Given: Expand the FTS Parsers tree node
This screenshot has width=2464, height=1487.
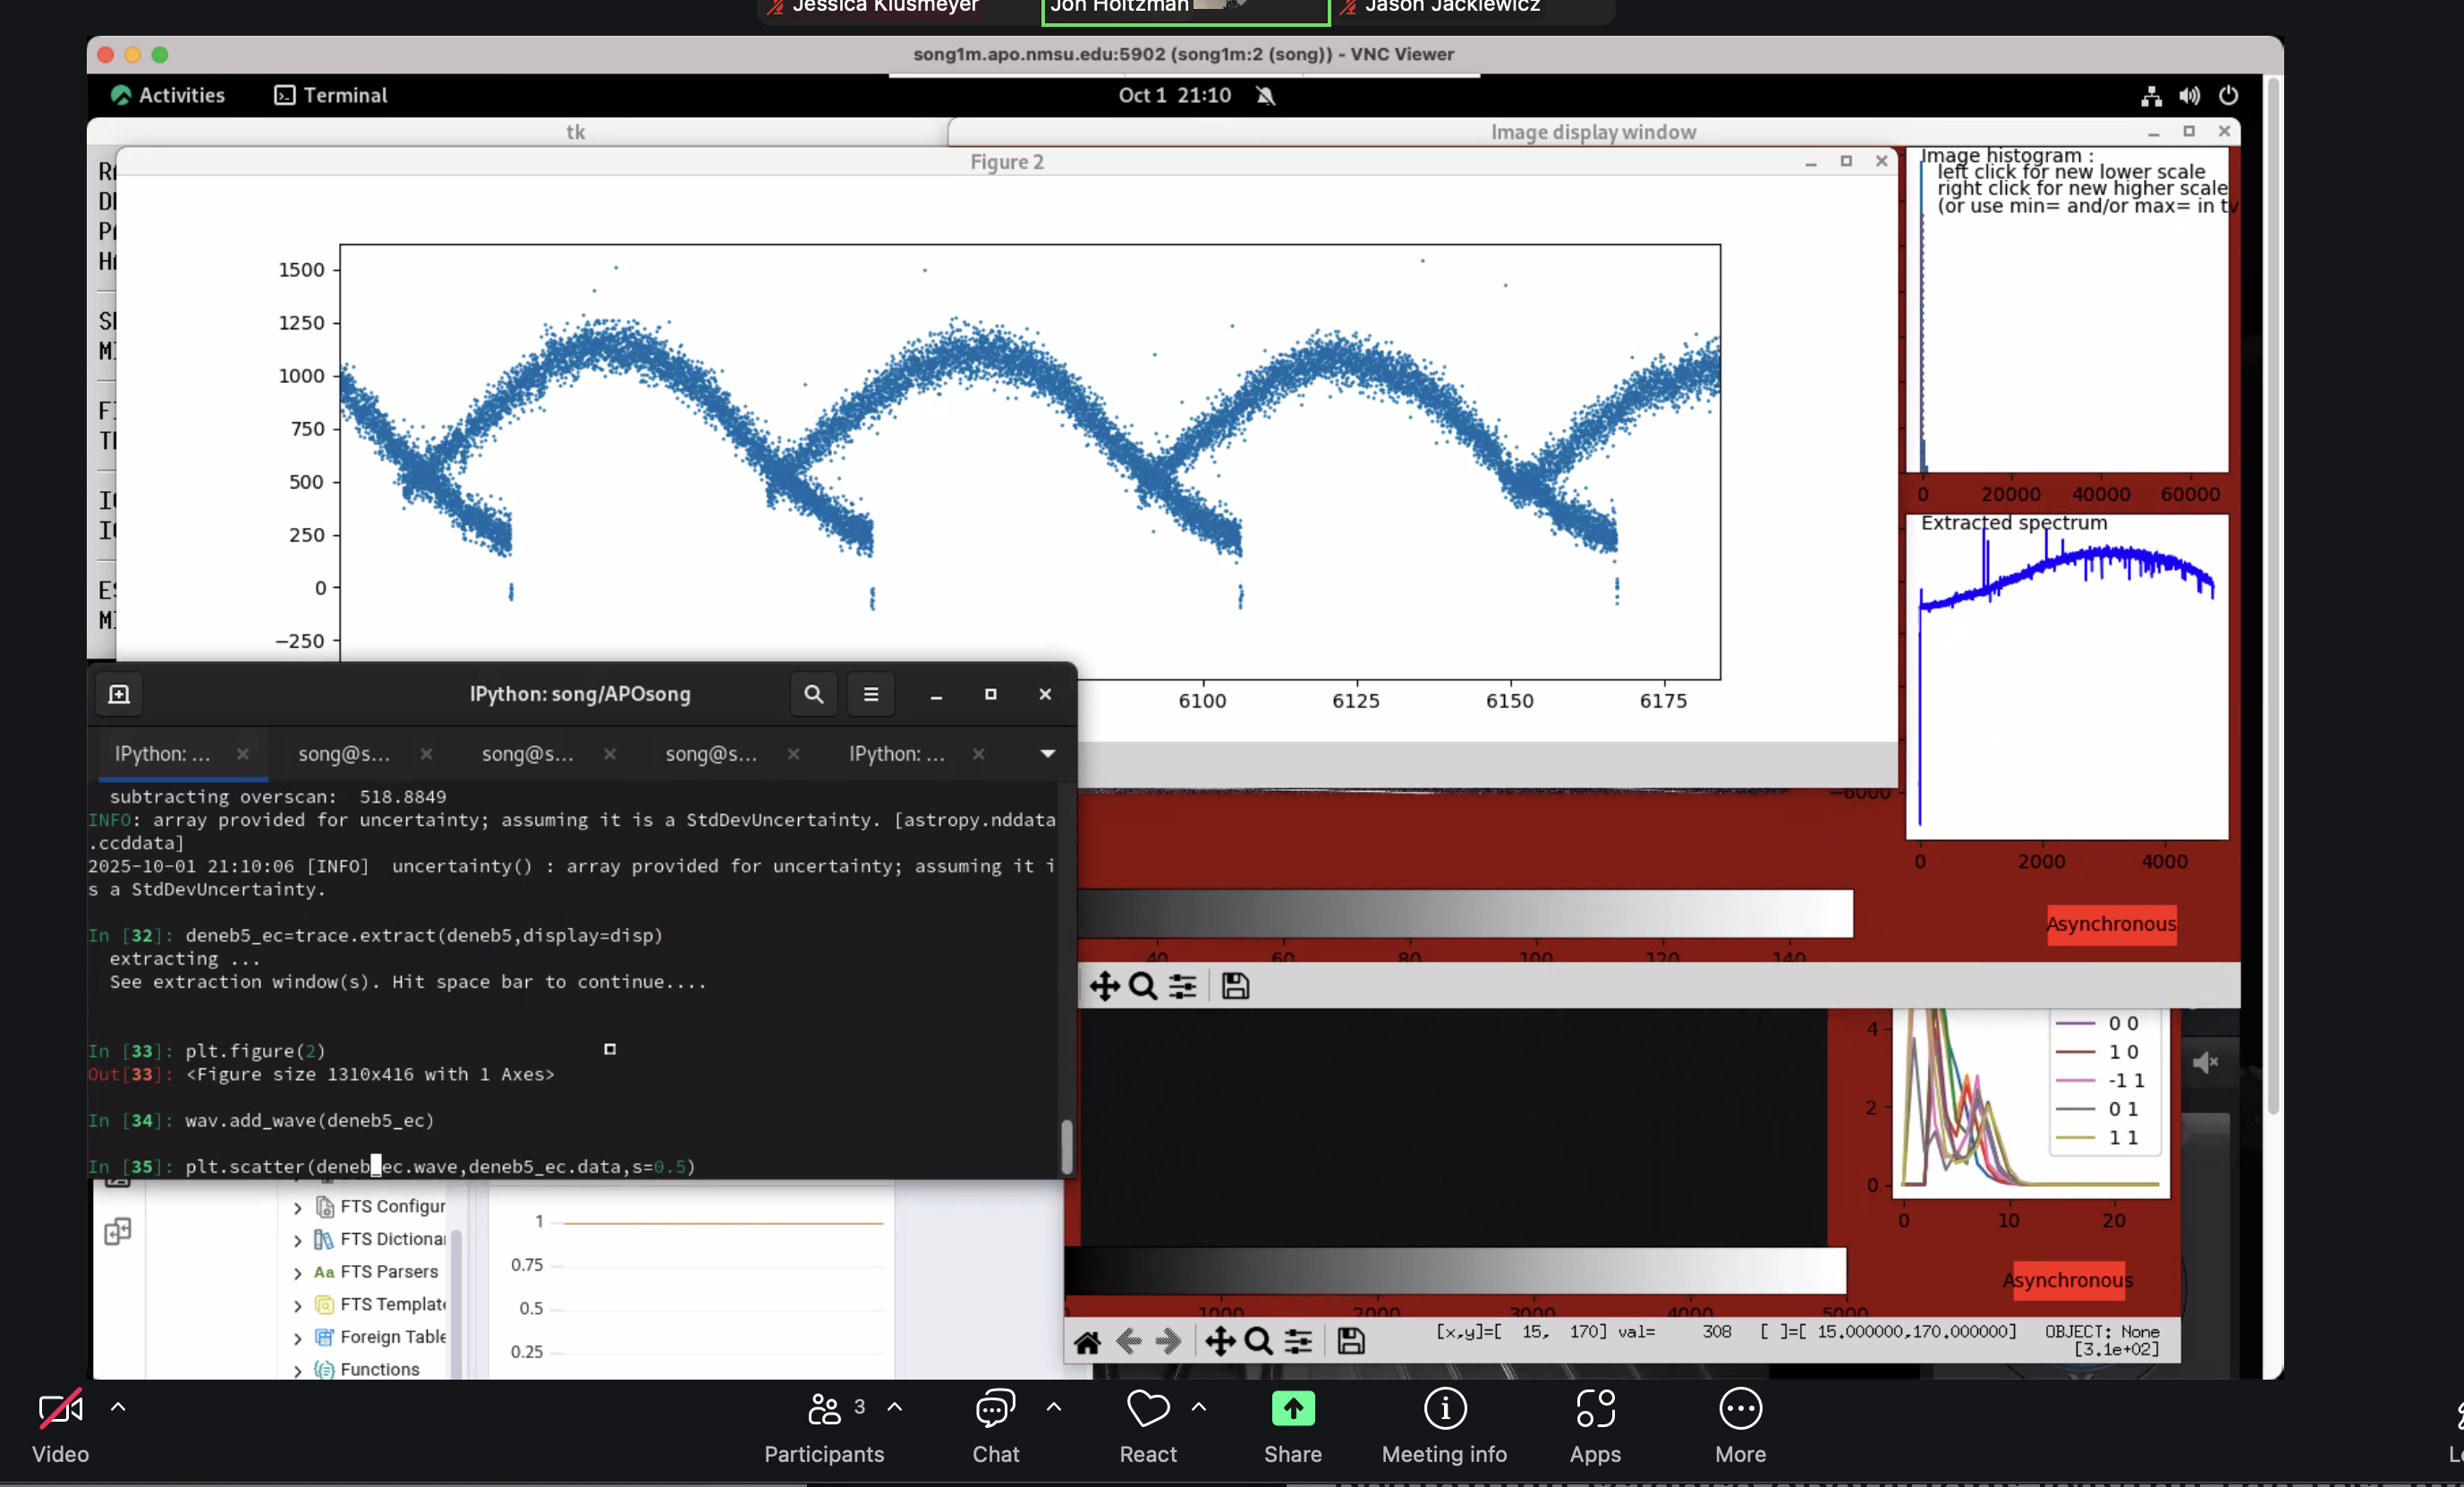Looking at the screenshot, I should (x=297, y=1273).
